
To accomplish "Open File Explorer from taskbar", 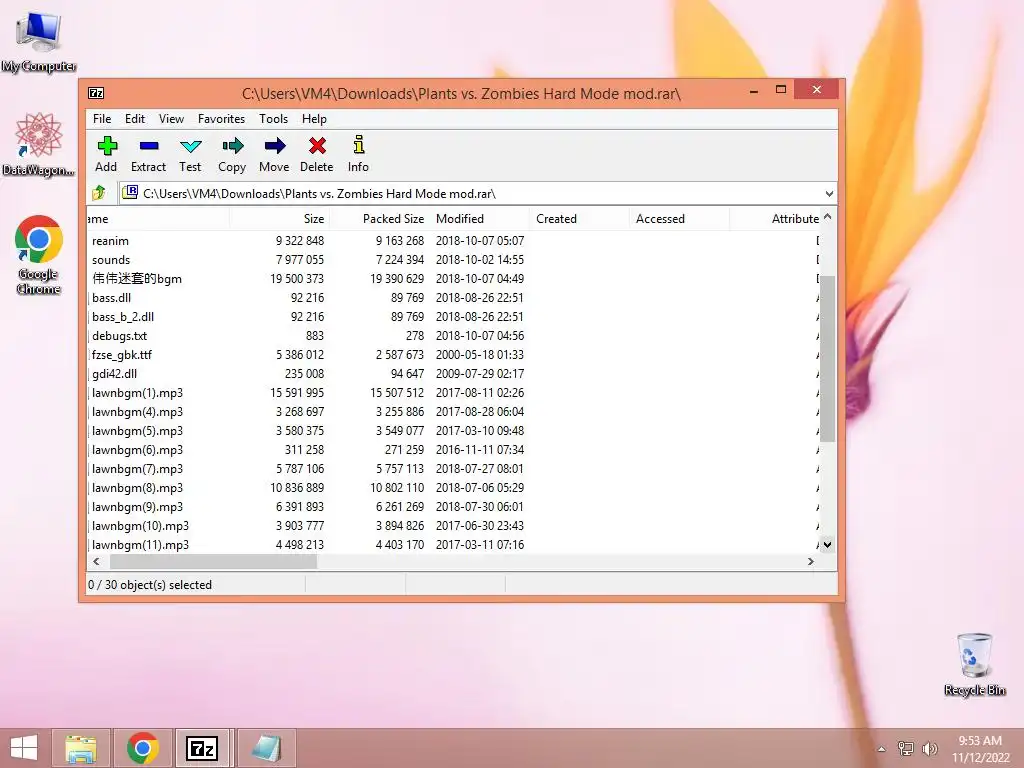I will point(82,748).
